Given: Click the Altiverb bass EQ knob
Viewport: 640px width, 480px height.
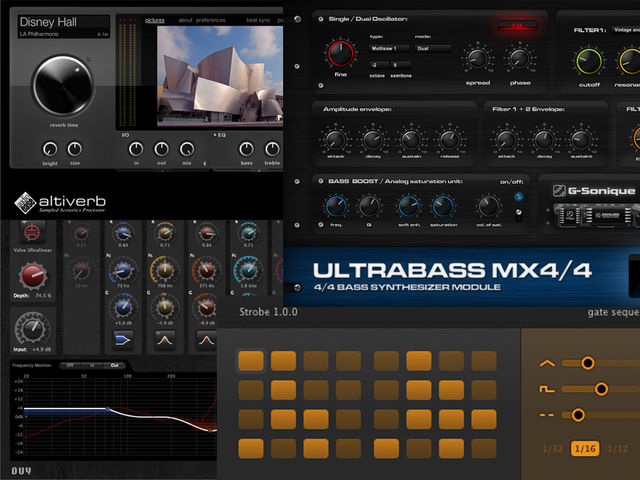Looking at the screenshot, I should point(246,149).
